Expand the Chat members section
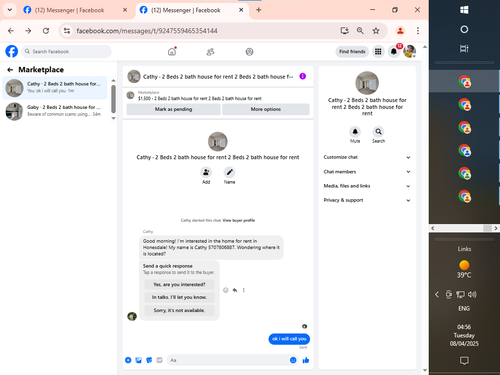 [367, 172]
